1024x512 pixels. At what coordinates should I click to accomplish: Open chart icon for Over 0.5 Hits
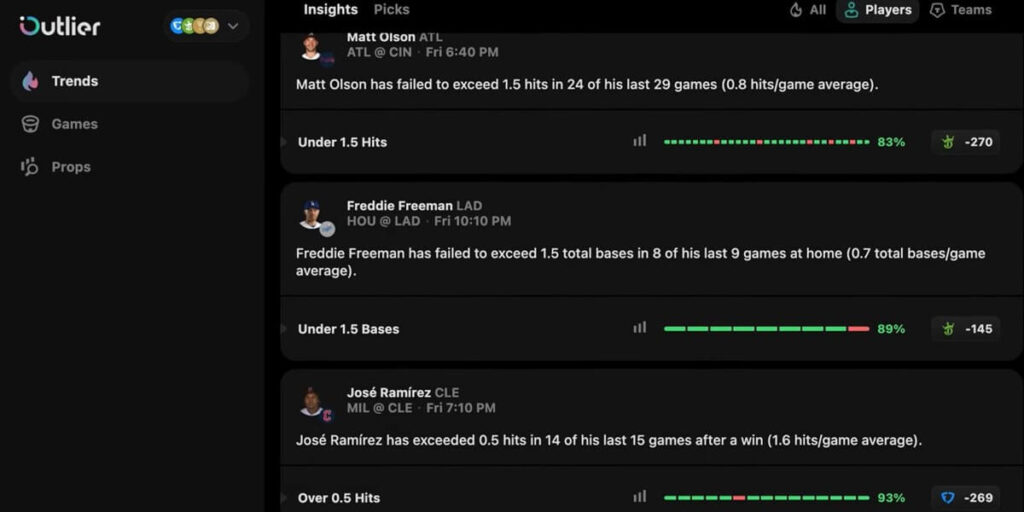click(640, 497)
